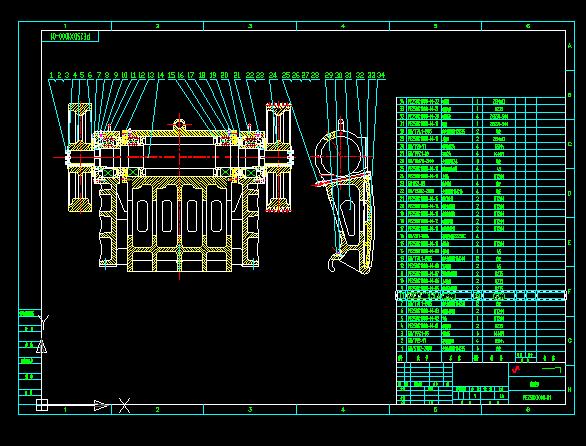Pick part balloon number 14
586x446 pixels.
161,75
